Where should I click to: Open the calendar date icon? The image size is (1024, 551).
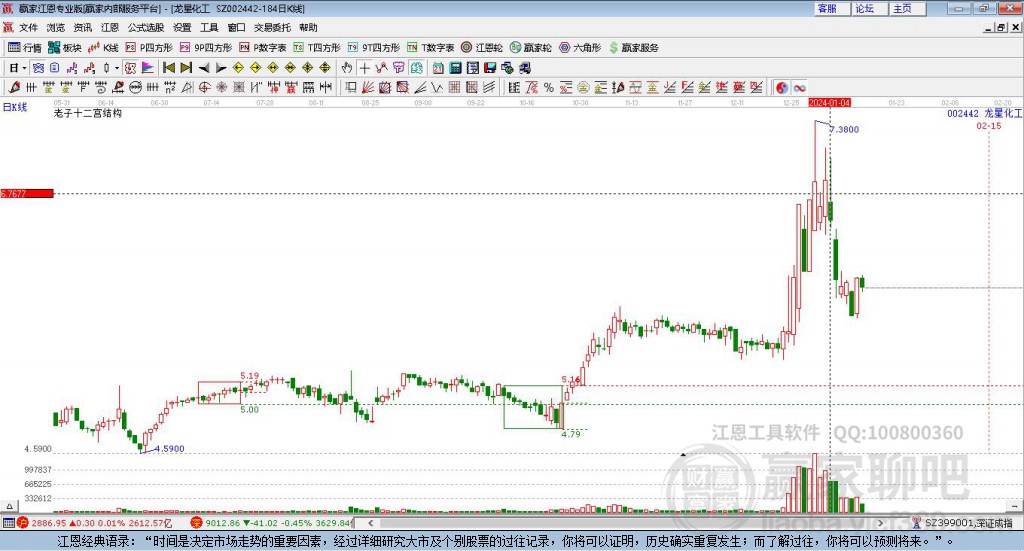point(438,68)
